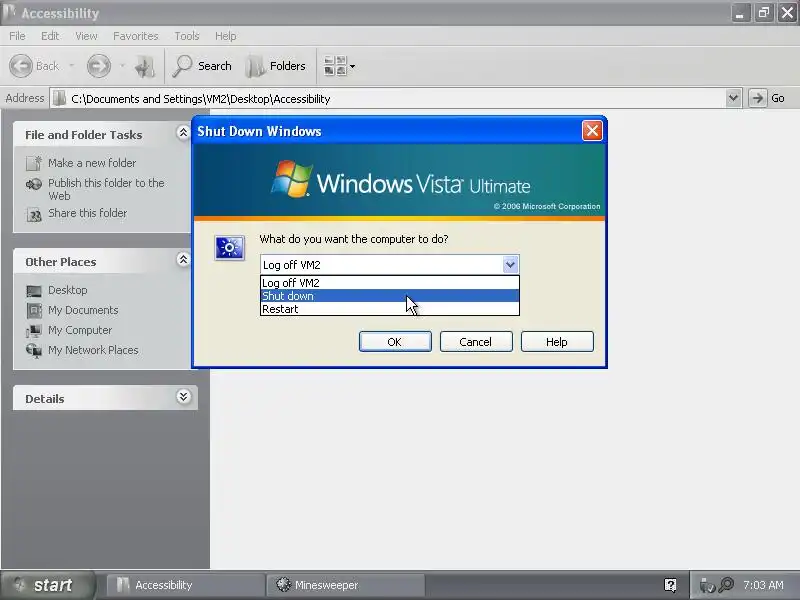The width and height of the screenshot is (800, 600).
Task: Click the My Computer icon
Action: pyautogui.click(x=34, y=331)
